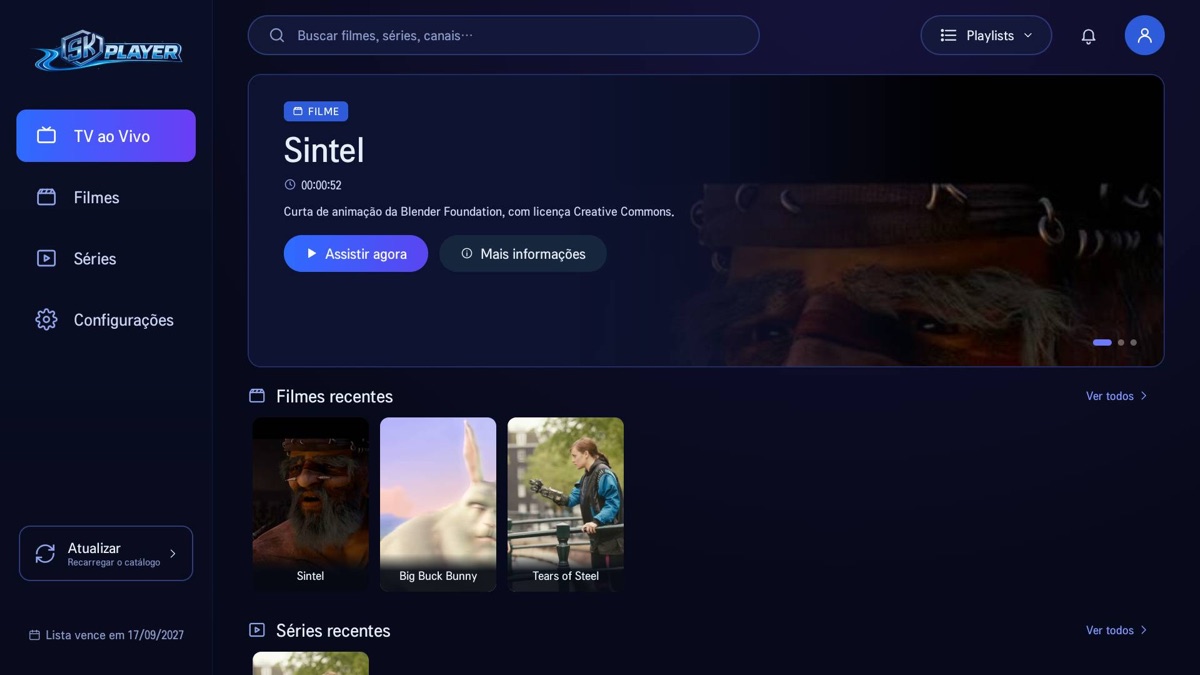Open Configurações settings page
1200x675 pixels.
tap(106, 320)
